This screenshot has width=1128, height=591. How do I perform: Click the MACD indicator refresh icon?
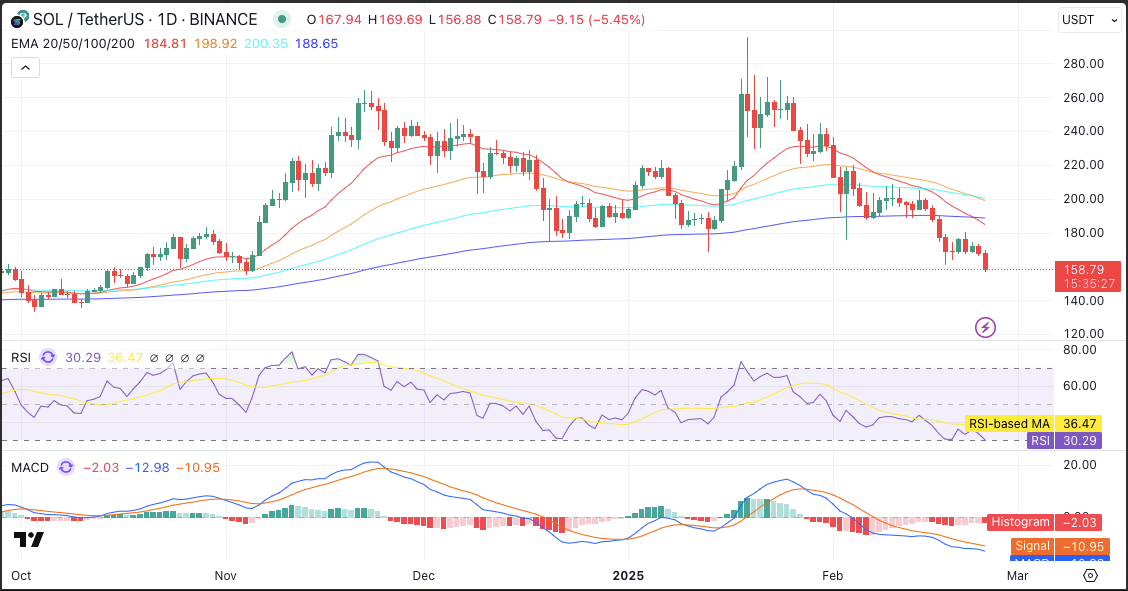[65, 467]
